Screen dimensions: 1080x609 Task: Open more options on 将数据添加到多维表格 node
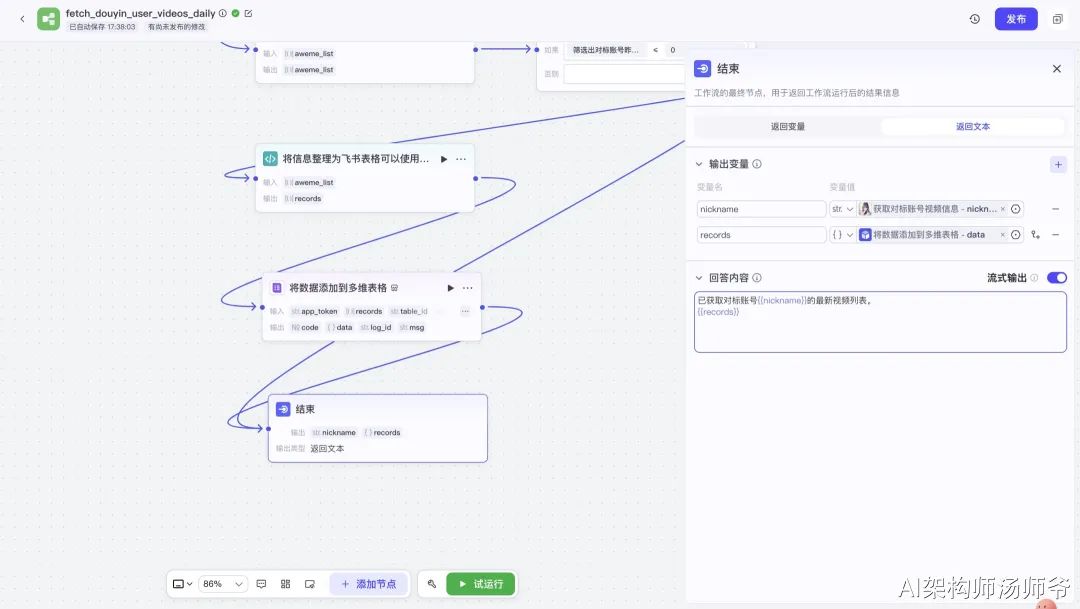click(468, 288)
